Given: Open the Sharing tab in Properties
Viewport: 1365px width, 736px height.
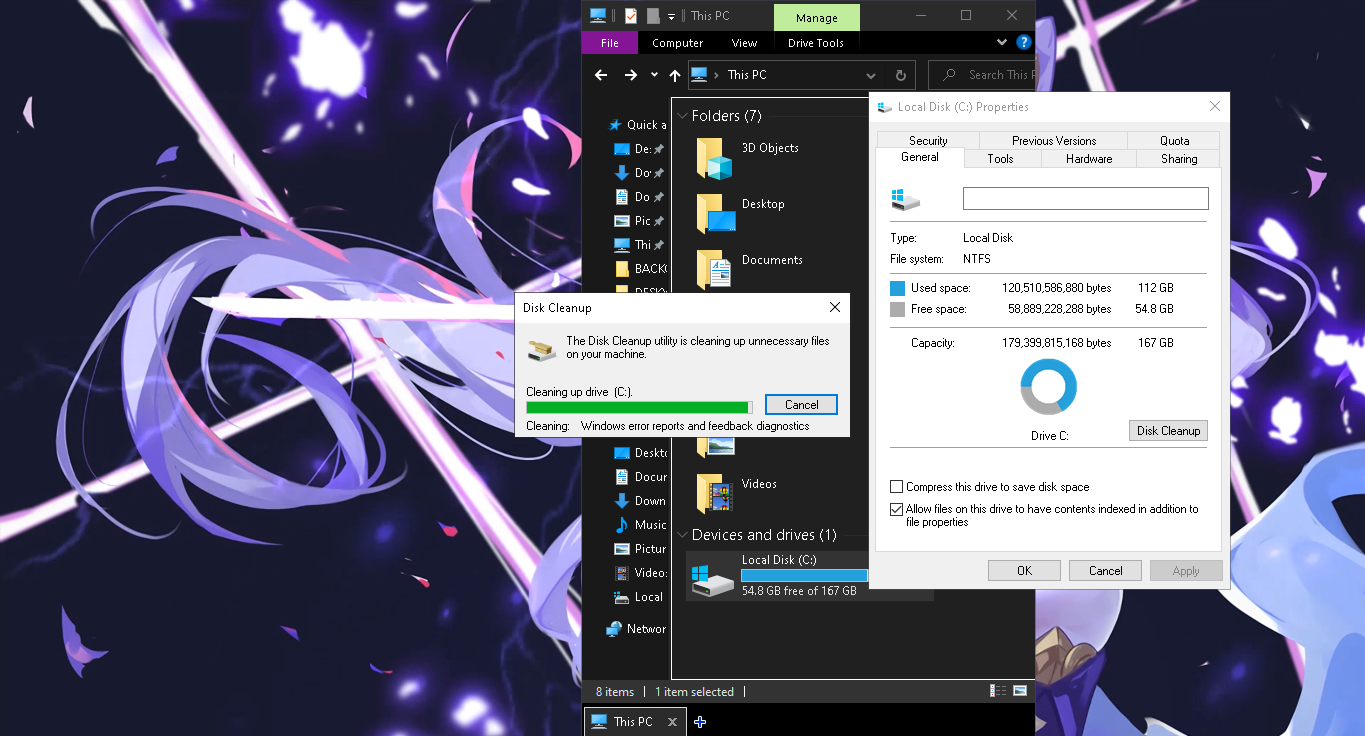Looking at the screenshot, I should click(x=1179, y=159).
